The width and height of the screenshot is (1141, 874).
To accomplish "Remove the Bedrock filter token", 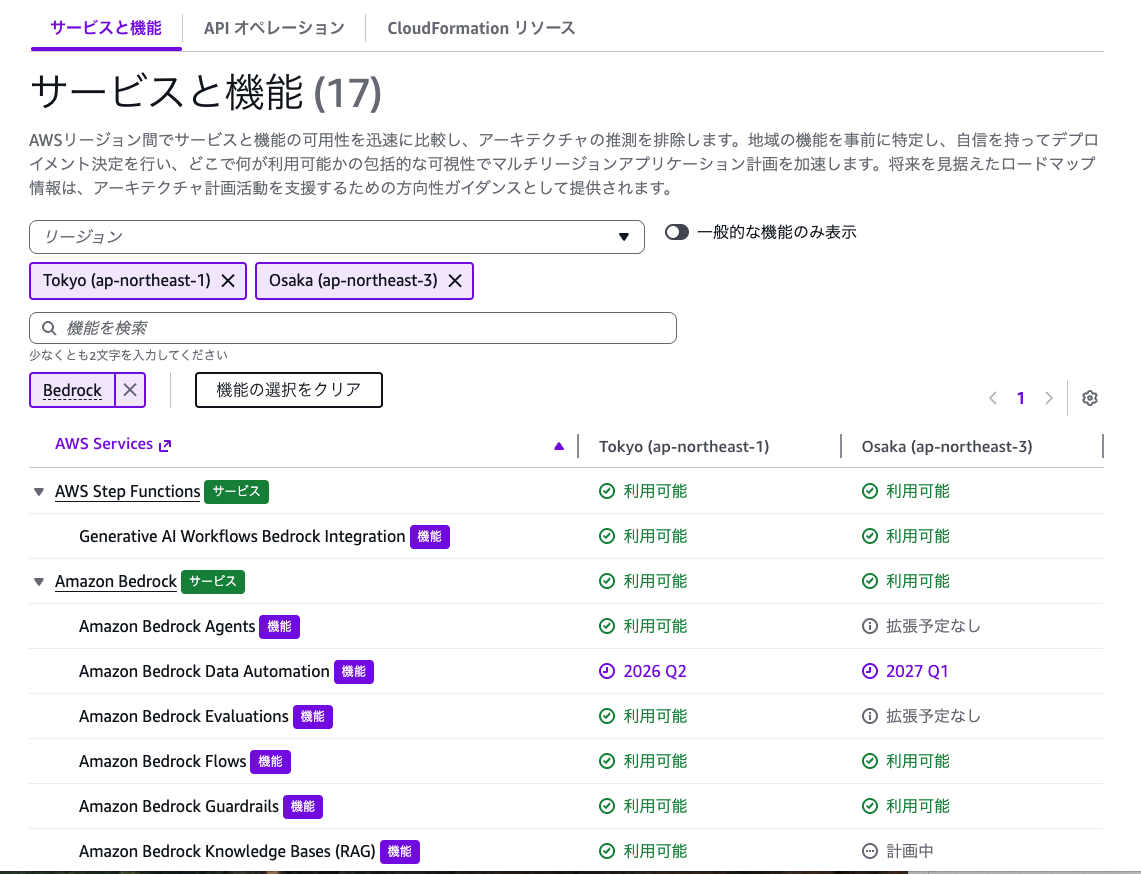I will pyautogui.click(x=130, y=390).
